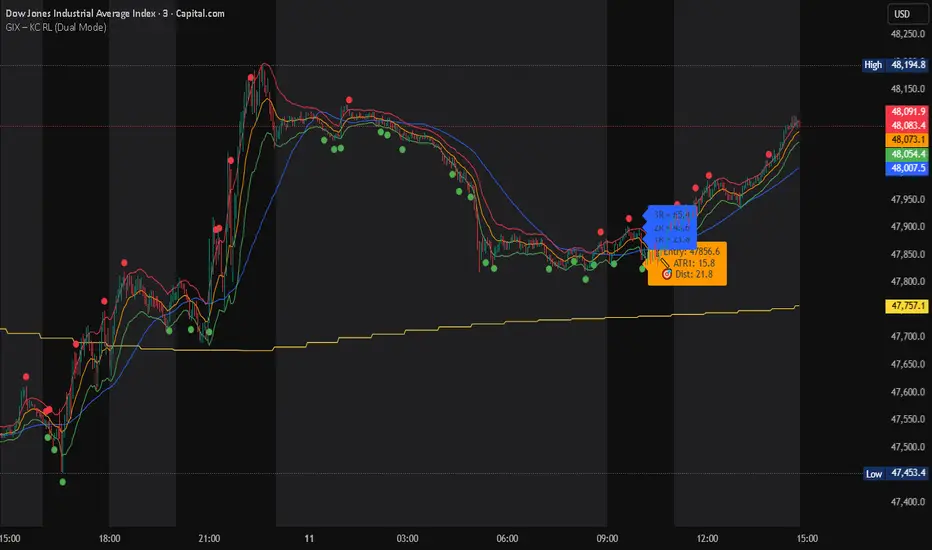The image size is (932, 550).
Task: Click the 47,400.0 price axis label
Action: (908, 502)
